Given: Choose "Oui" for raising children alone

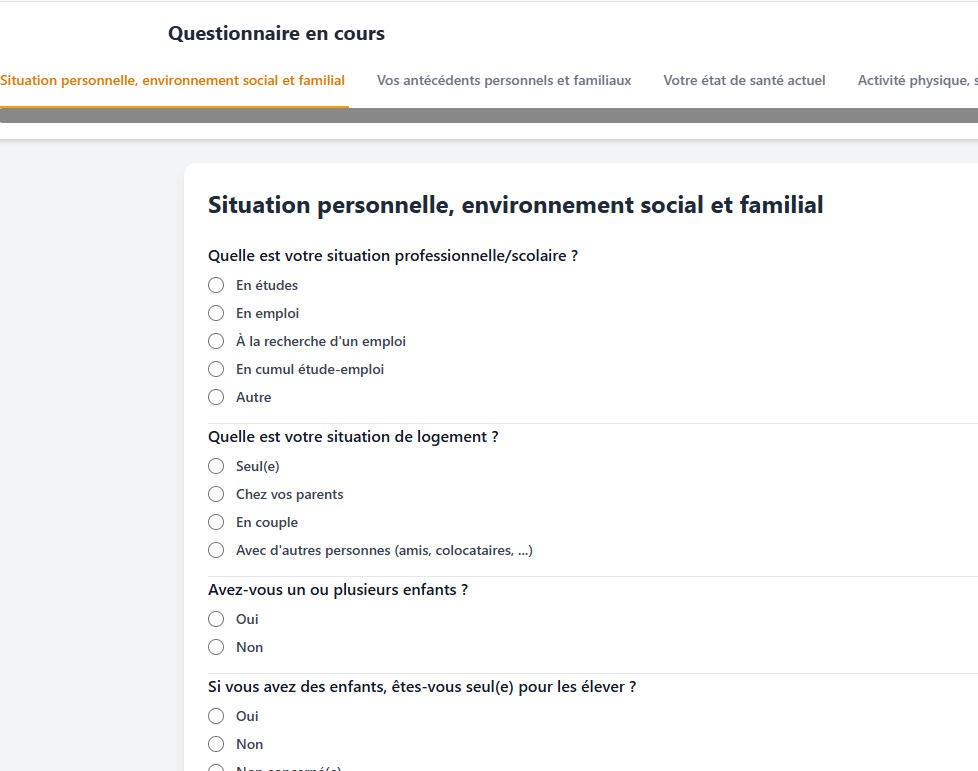Looking at the screenshot, I should point(216,716).
